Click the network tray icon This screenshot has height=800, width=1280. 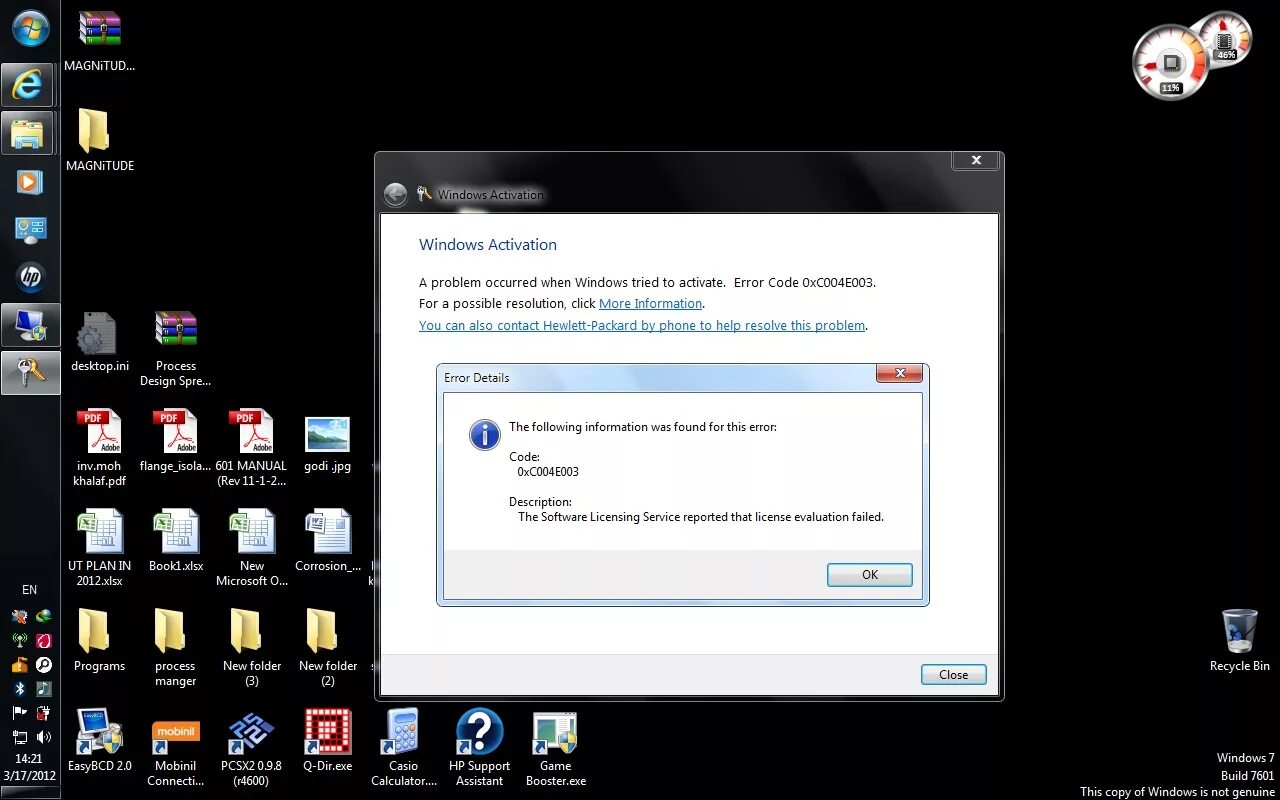point(20,737)
